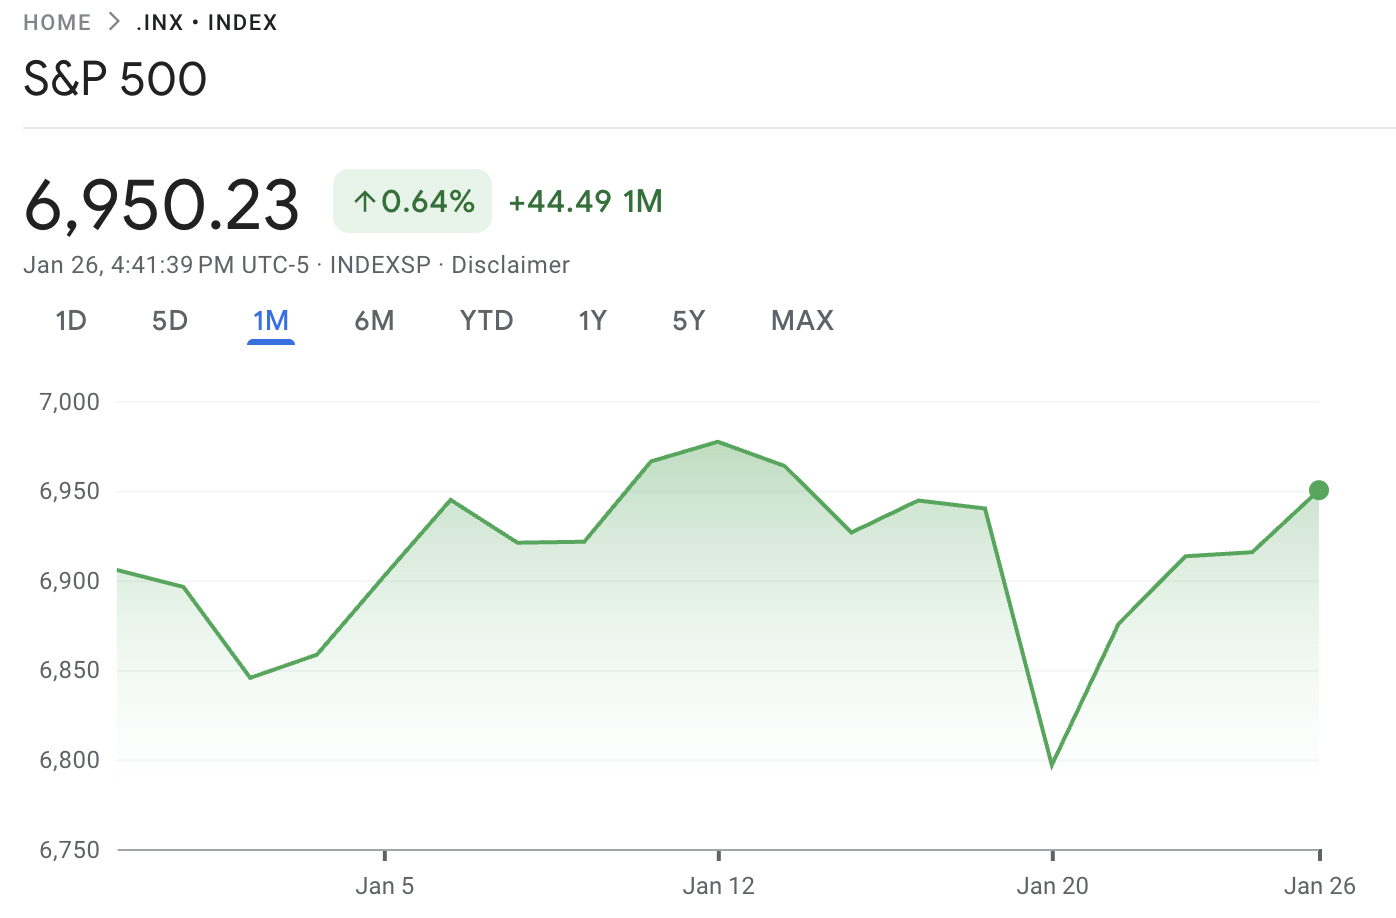Click the 0.64% change badge
This screenshot has height=918, width=1396.
click(412, 200)
